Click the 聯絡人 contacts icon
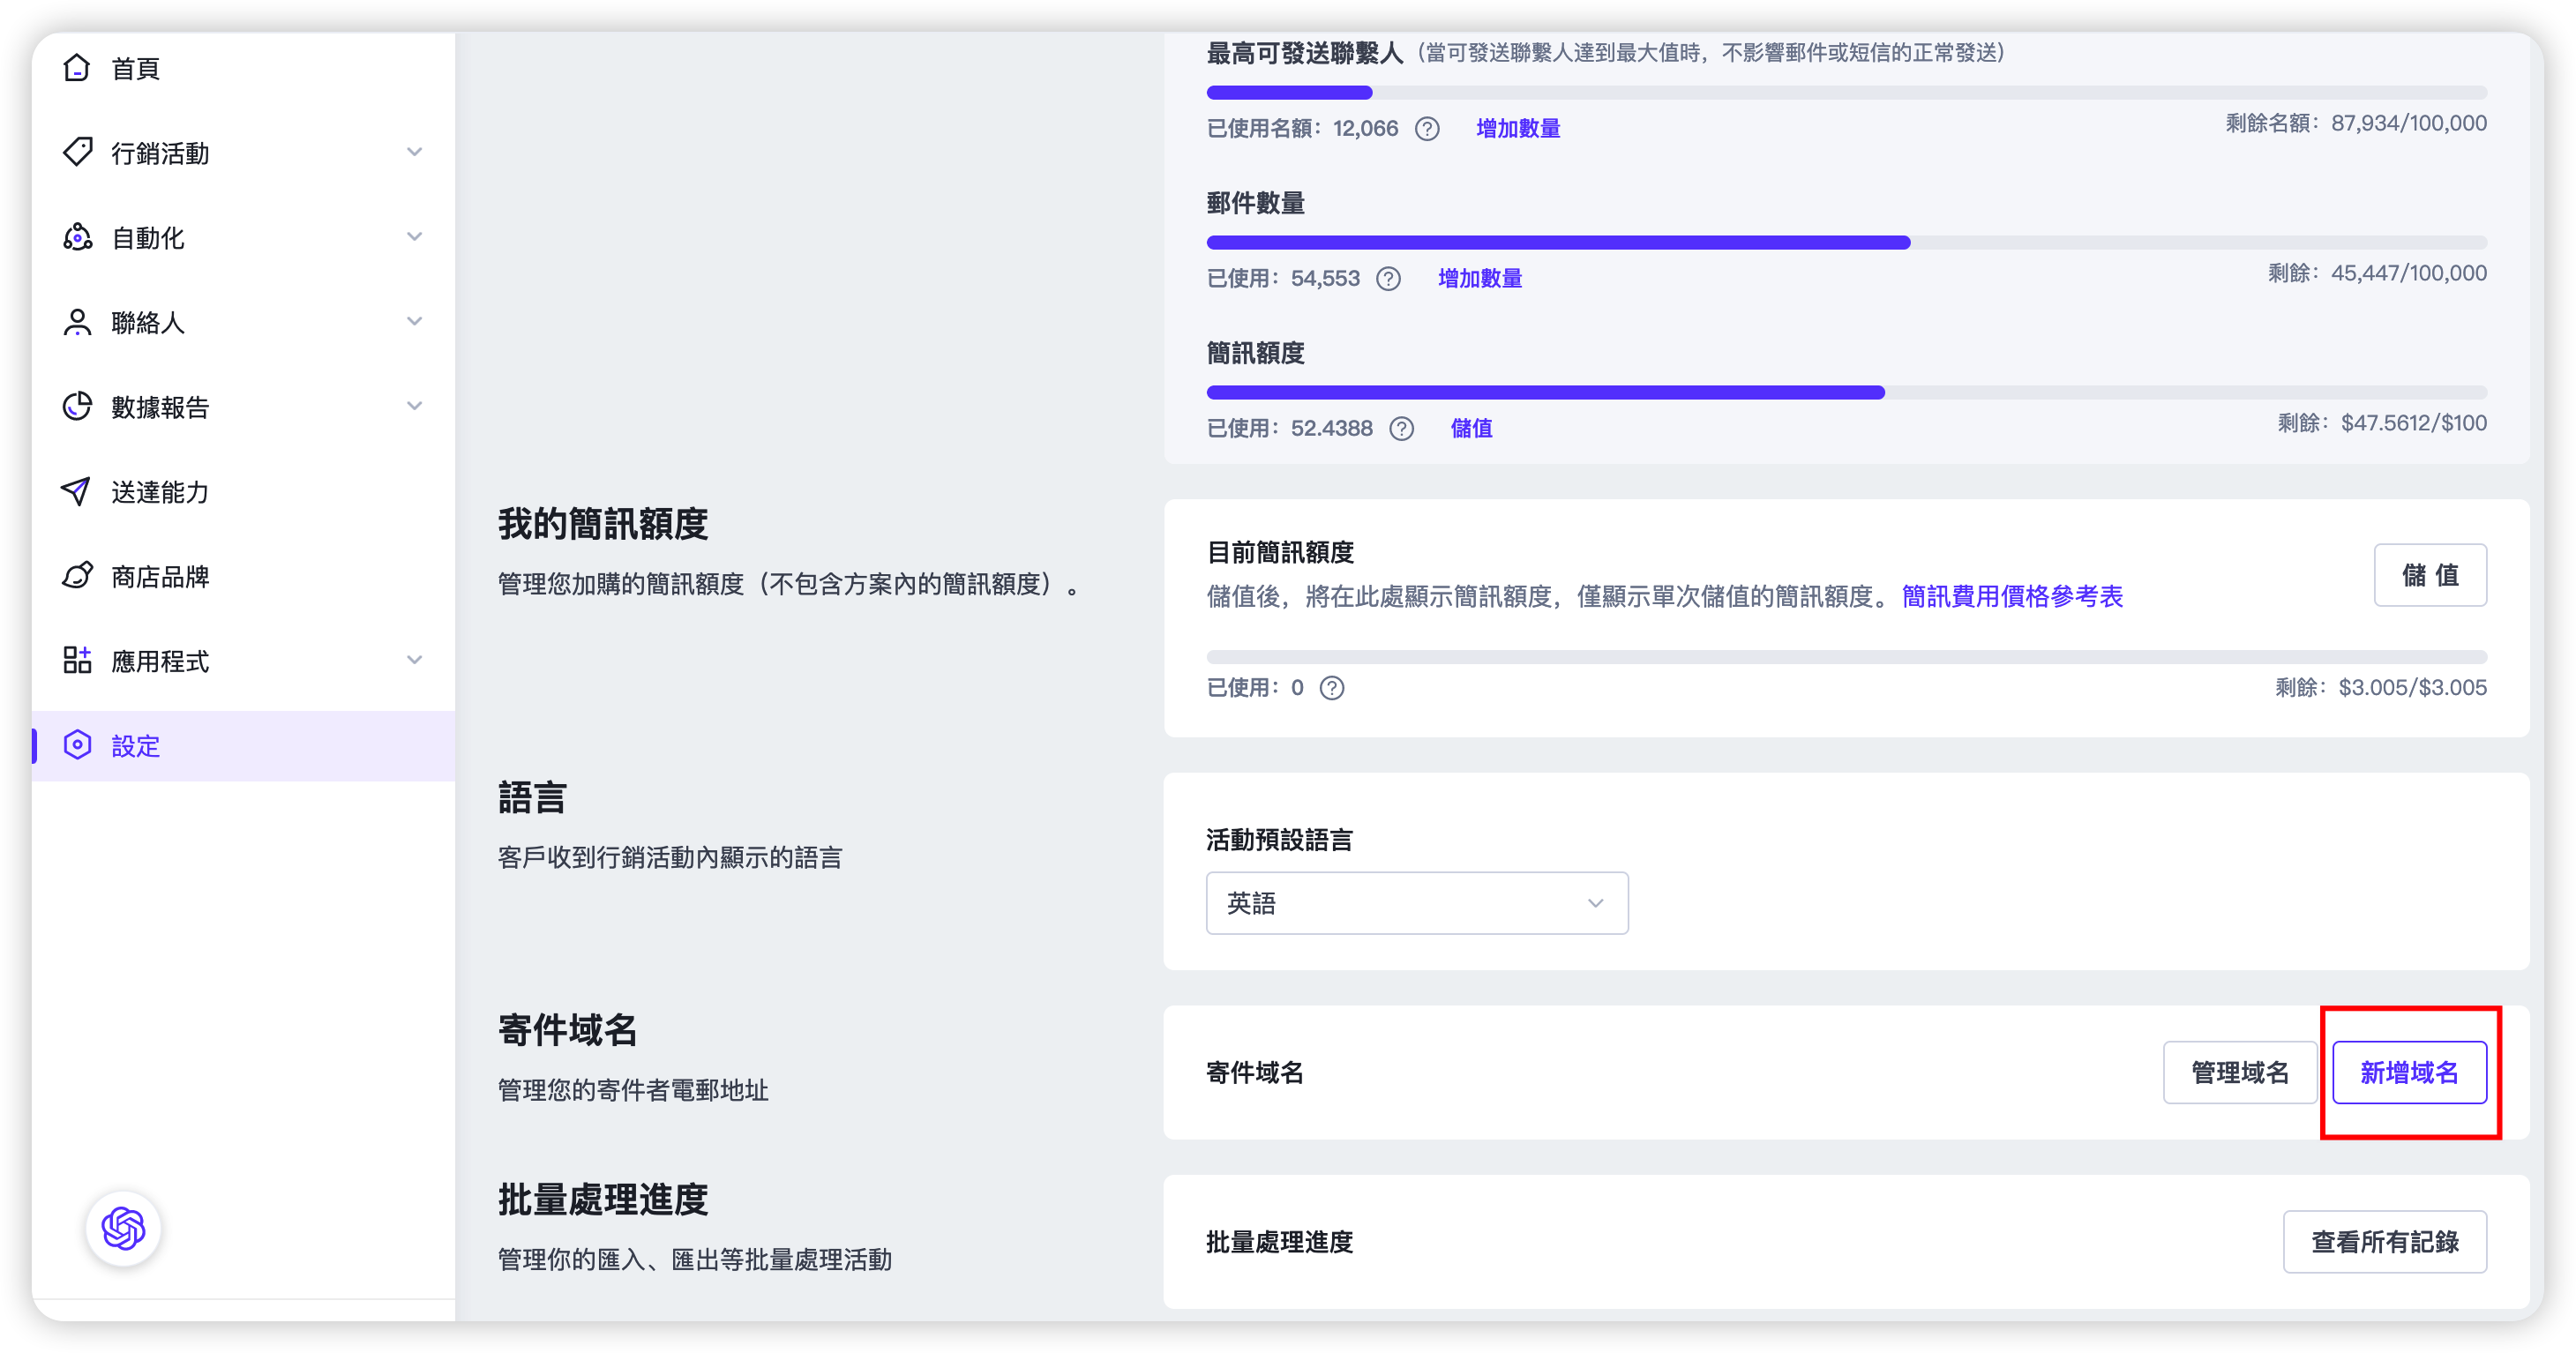2576x1353 pixels. [x=78, y=322]
